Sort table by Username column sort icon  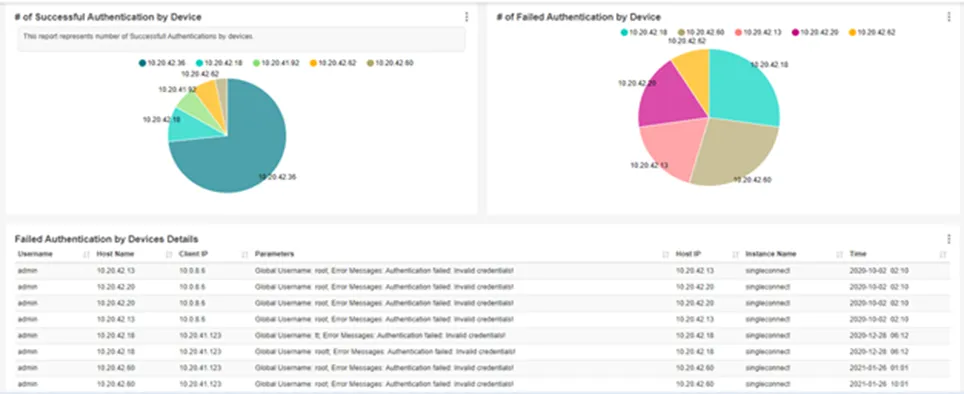click(x=86, y=254)
